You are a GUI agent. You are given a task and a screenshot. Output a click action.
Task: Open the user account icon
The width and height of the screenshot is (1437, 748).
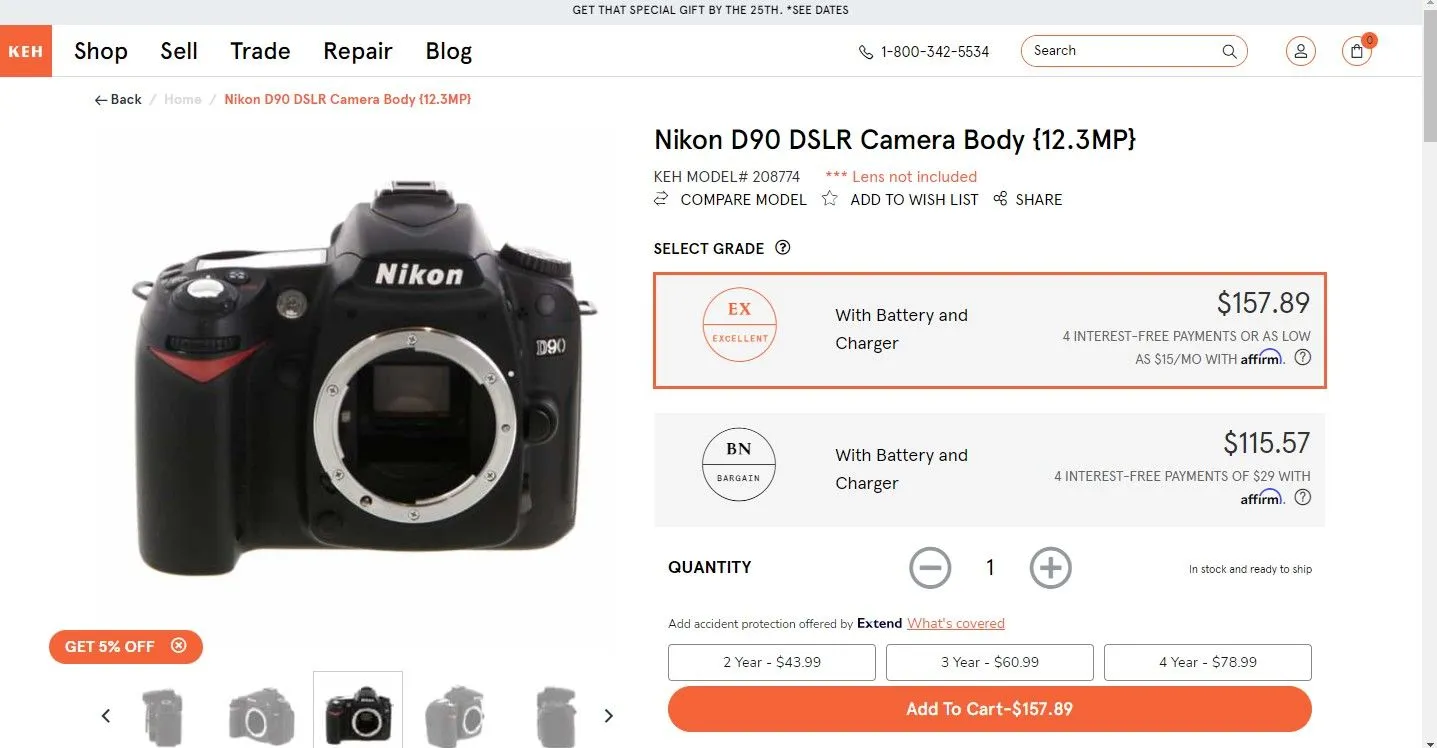click(x=1300, y=51)
